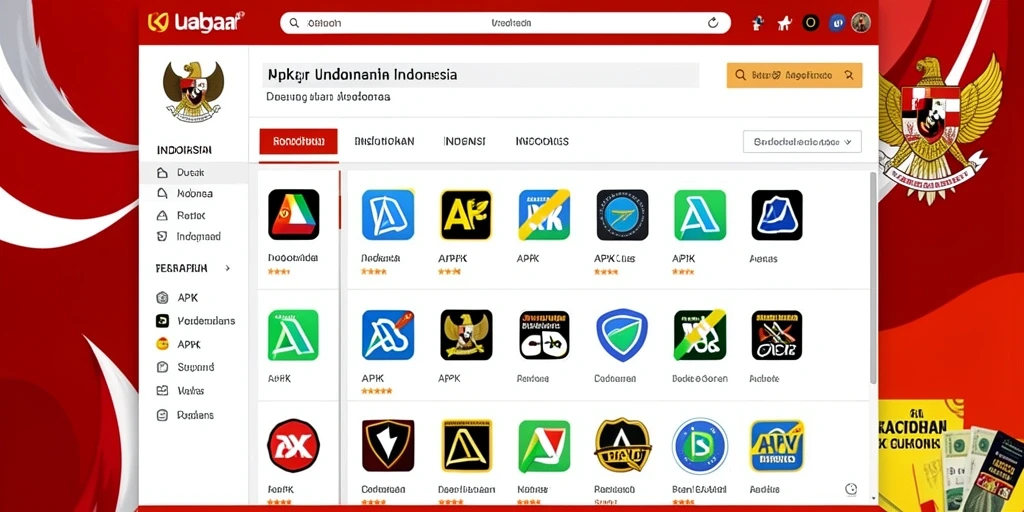Focus the top search bar text field
Screen dimensions: 1024x512
[x=505, y=23]
